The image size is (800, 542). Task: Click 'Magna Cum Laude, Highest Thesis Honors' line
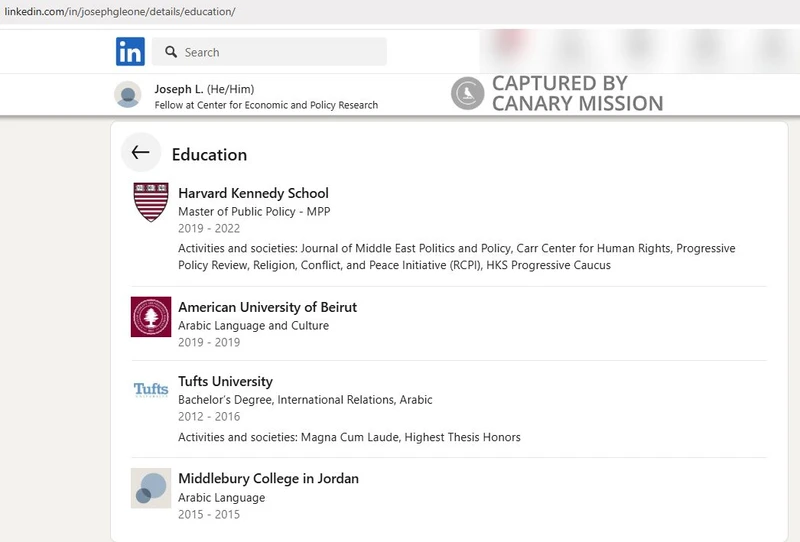[x=349, y=437]
